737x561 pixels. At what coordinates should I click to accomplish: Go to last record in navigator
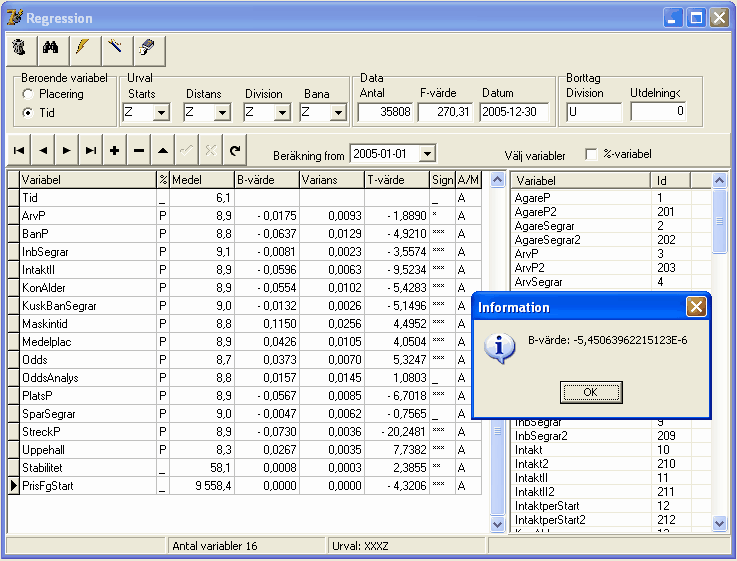[x=91, y=150]
